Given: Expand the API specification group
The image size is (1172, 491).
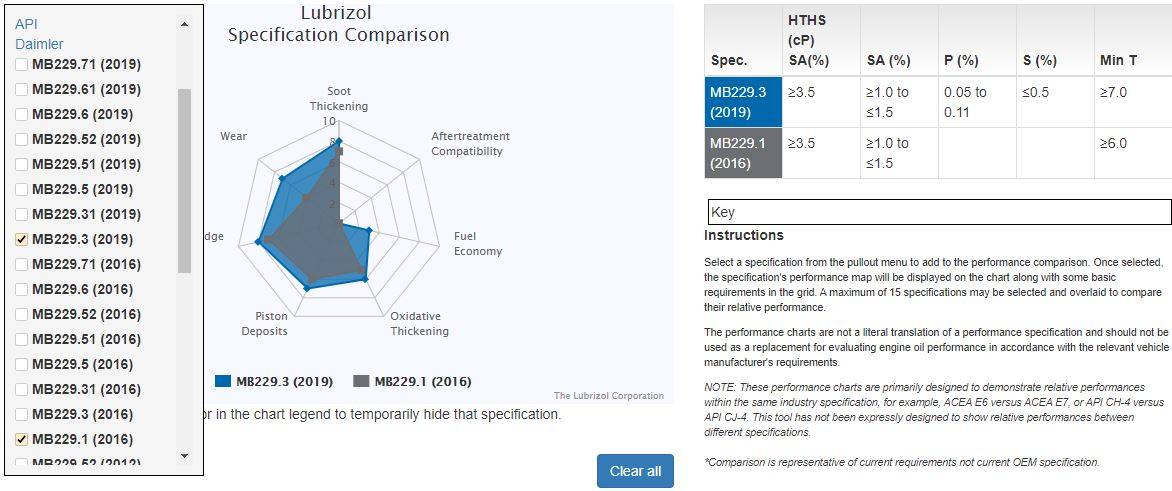Looking at the screenshot, I should (x=26, y=23).
